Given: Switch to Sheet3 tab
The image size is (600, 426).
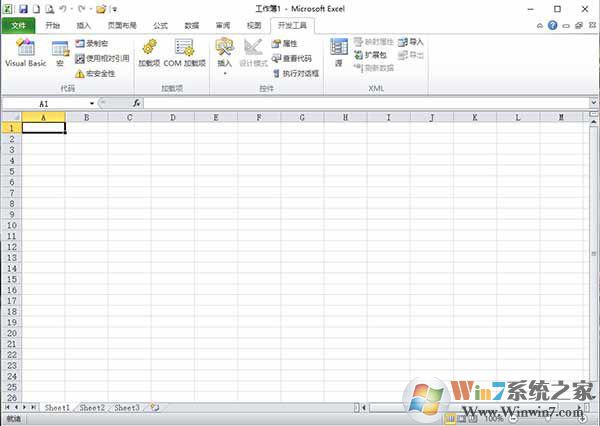Looking at the screenshot, I should (x=127, y=408).
